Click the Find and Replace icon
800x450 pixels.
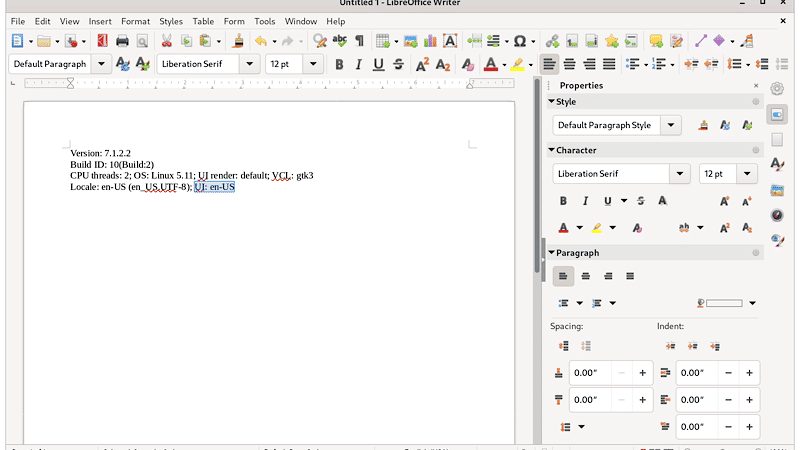320,41
